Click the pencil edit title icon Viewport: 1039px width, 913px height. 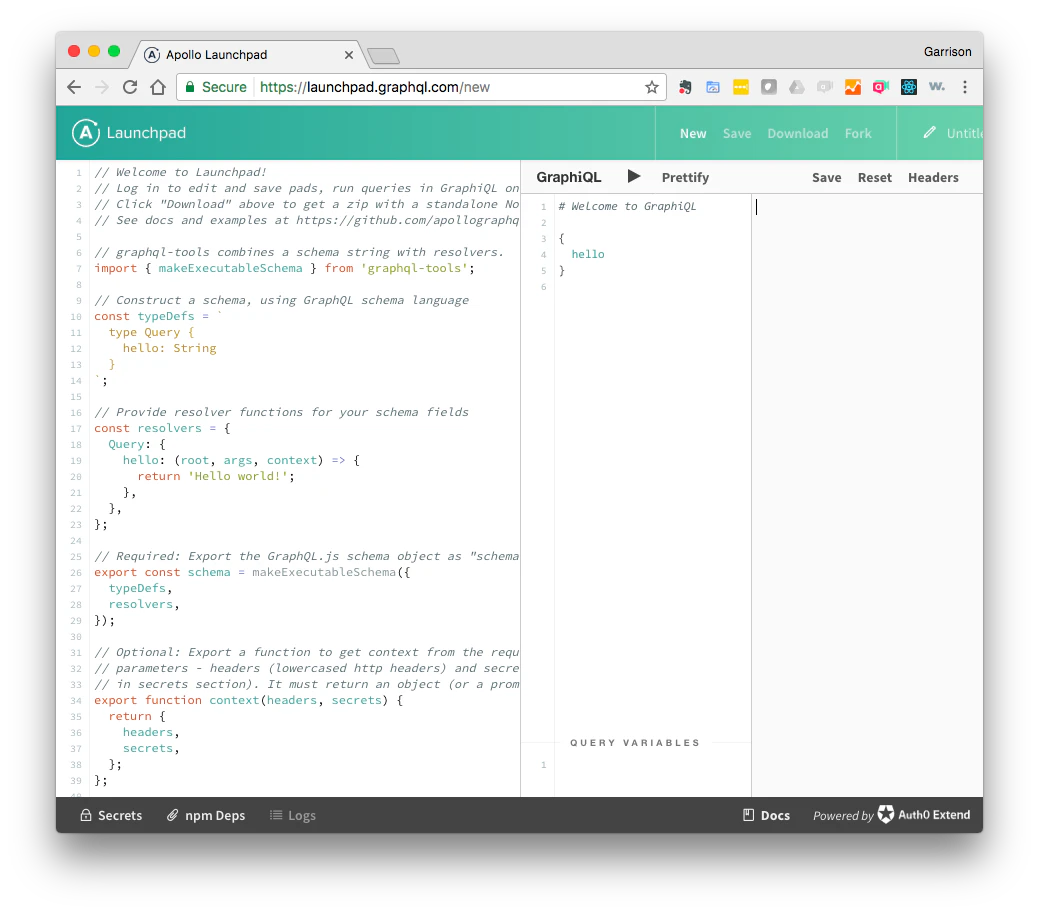click(x=930, y=133)
